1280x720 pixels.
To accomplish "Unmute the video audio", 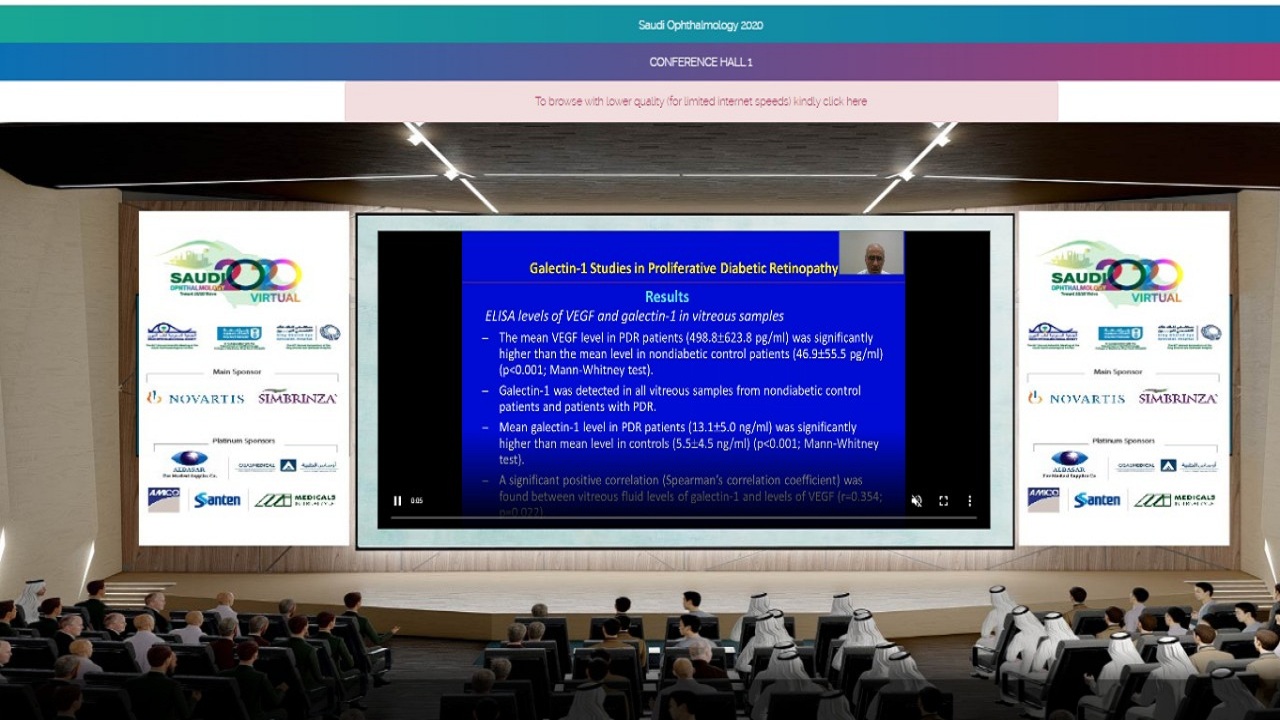I will coord(916,501).
